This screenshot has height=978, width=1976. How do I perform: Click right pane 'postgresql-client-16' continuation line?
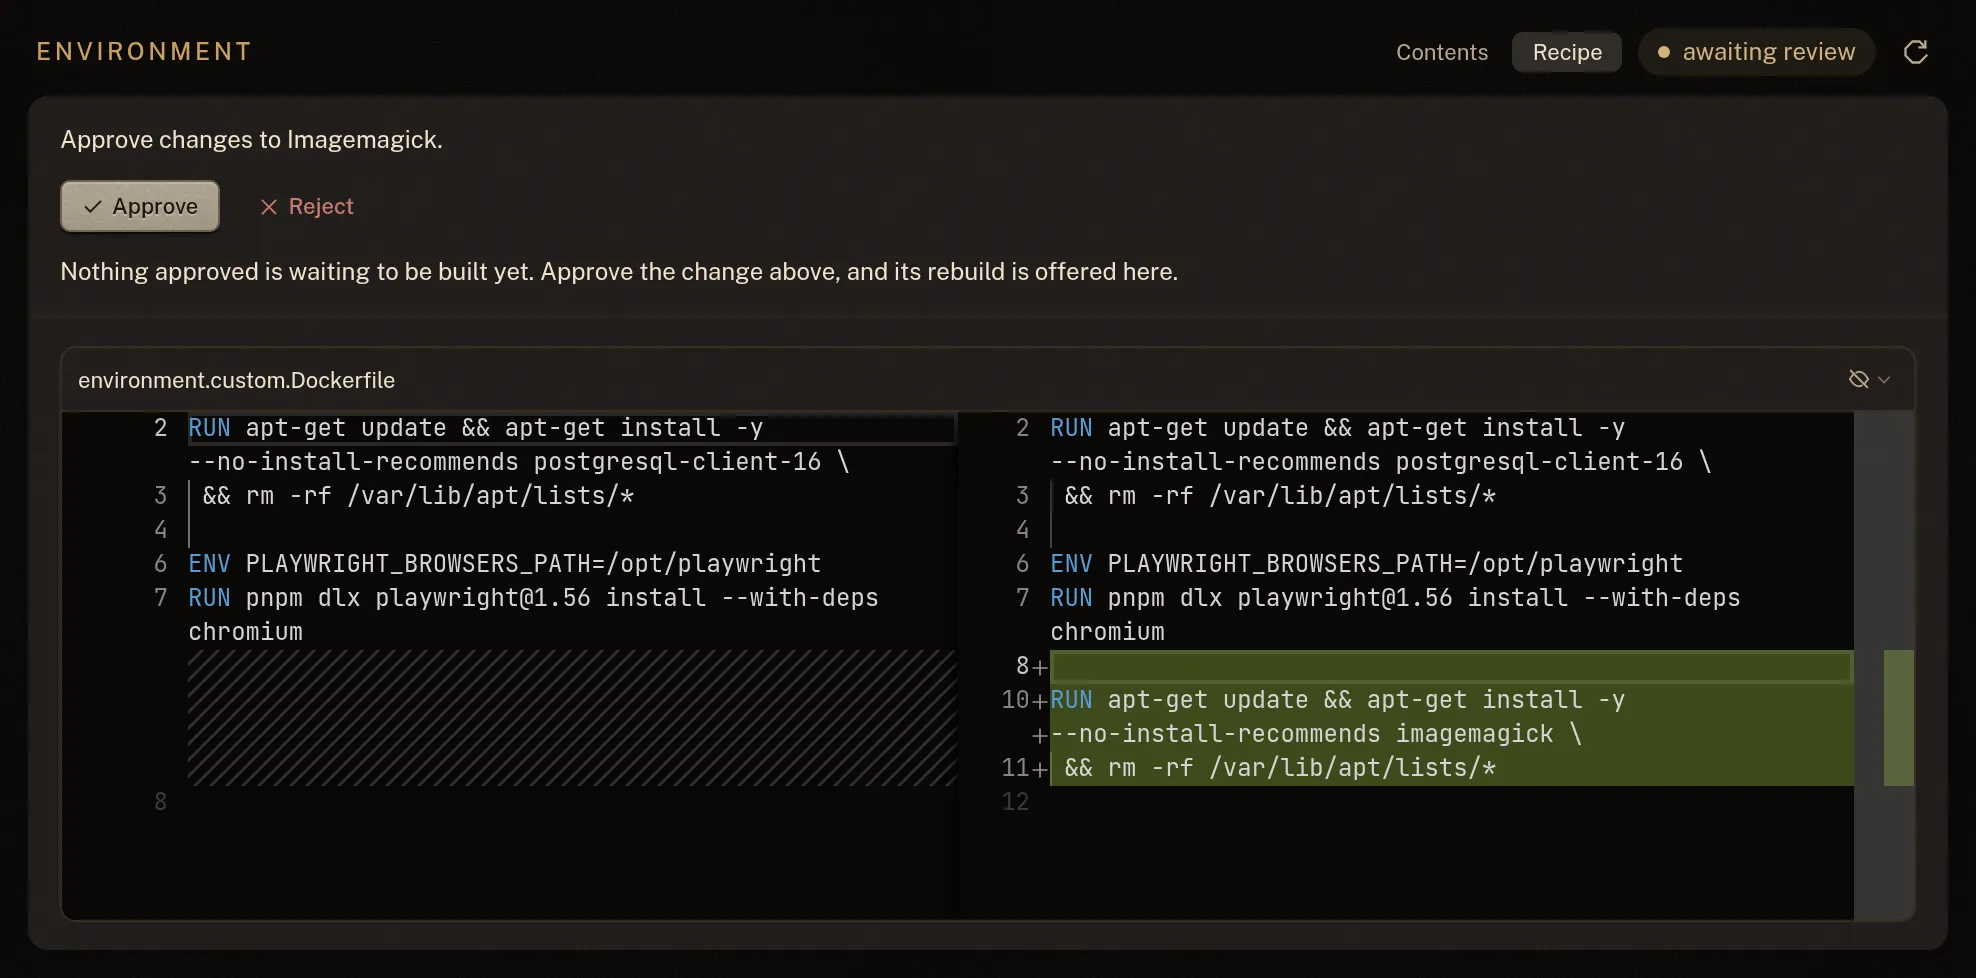point(1381,462)
